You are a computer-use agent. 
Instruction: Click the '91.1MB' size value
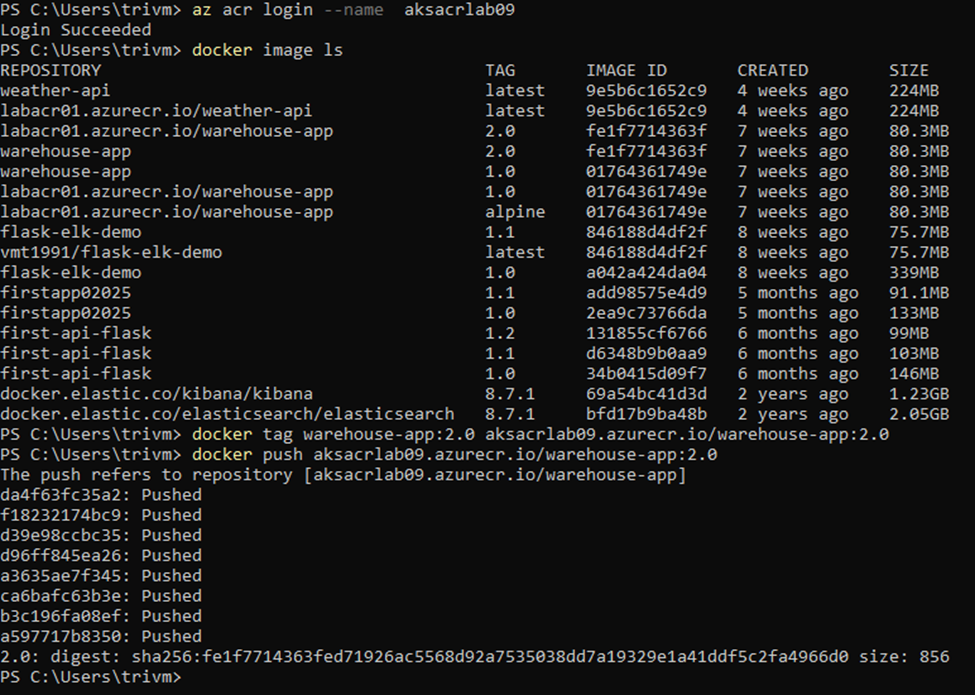tap(919, 293)
